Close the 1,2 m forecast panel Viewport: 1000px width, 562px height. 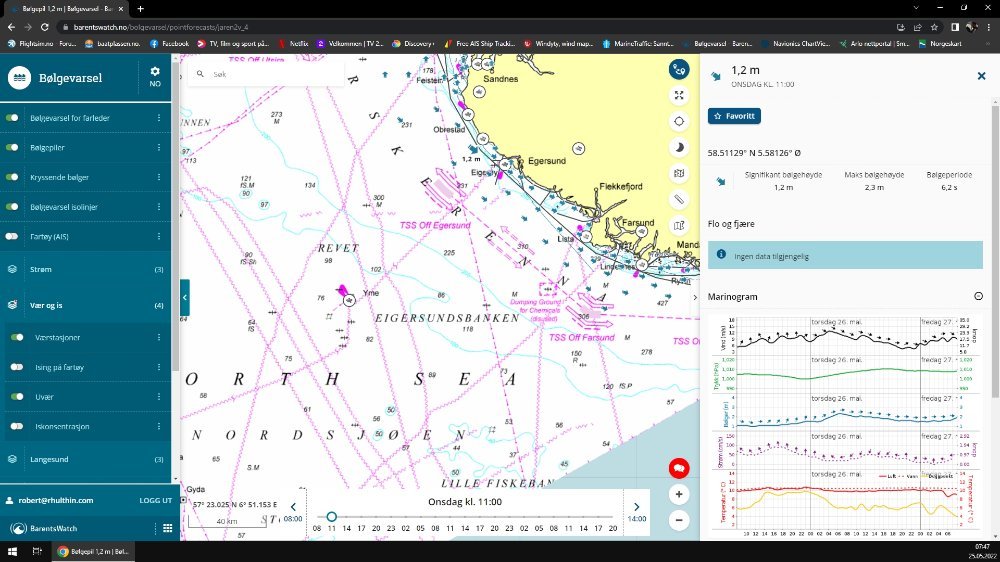tap(981, 76)
